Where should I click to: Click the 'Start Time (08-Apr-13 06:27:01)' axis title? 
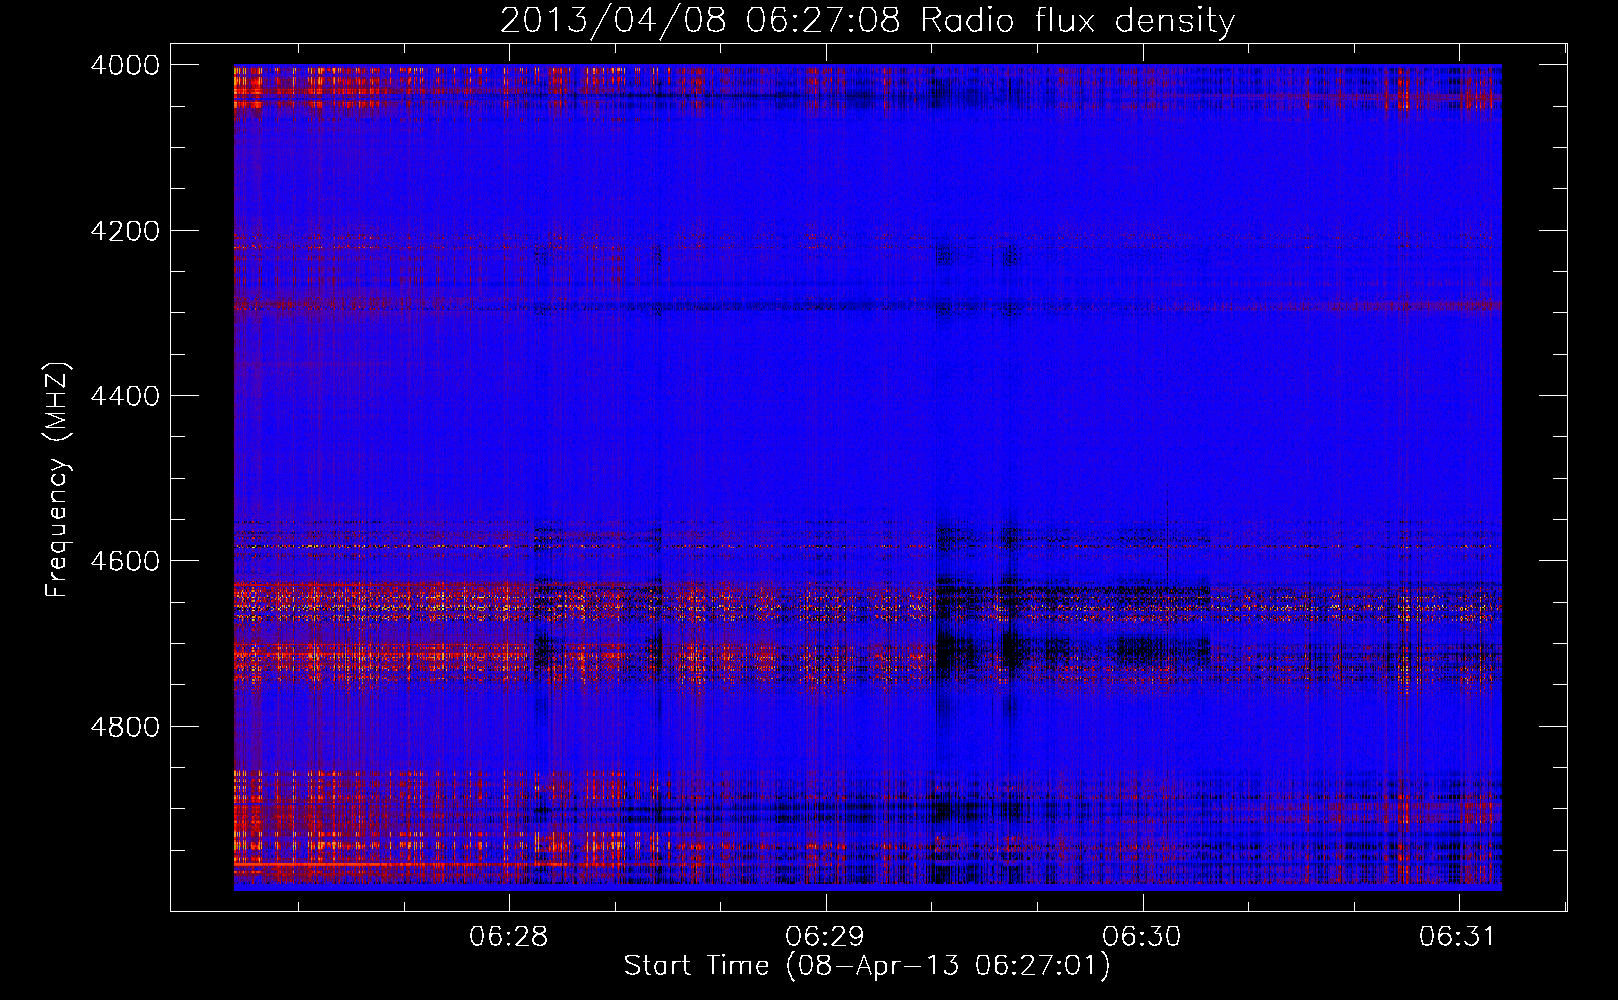tap(867, 966)
